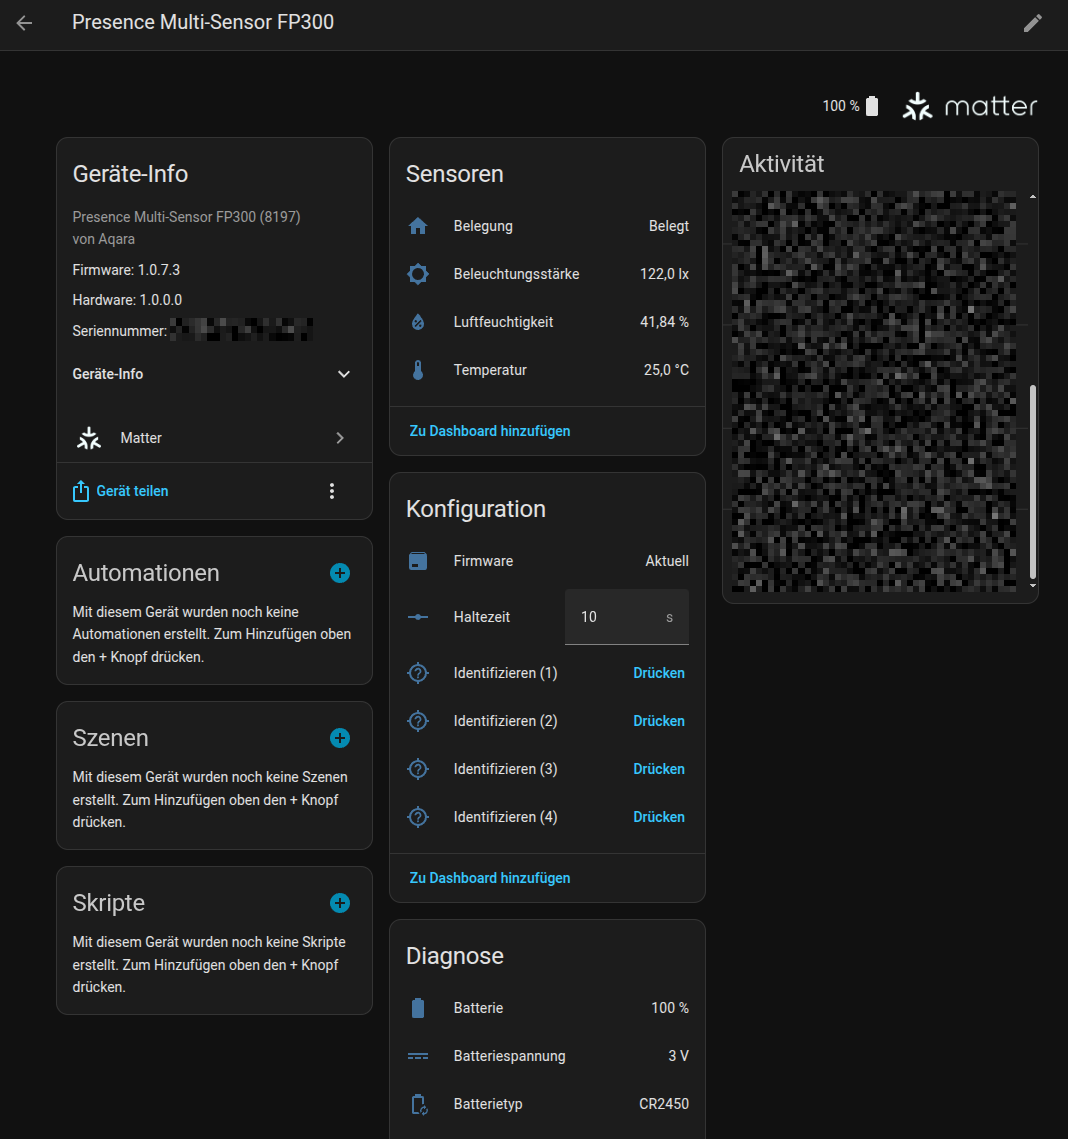Open the three-dot overflow menu
This screenshot has width=1068, height=1139.
[332, 491]
